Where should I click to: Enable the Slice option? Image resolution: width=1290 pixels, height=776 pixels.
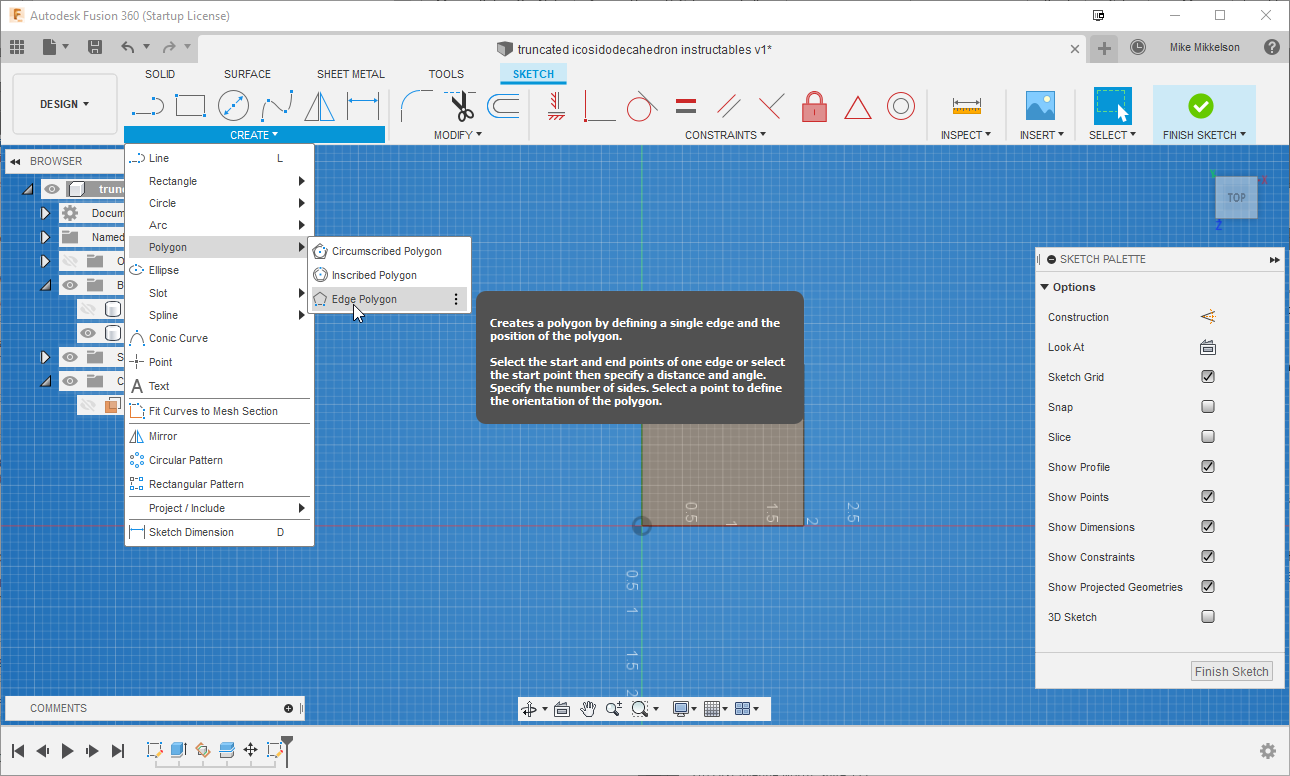click(1207, 437)
